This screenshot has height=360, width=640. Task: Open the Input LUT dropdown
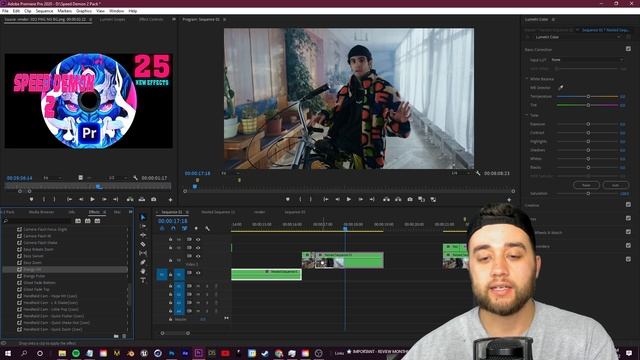pyautogui.click(x=587, y=60)
